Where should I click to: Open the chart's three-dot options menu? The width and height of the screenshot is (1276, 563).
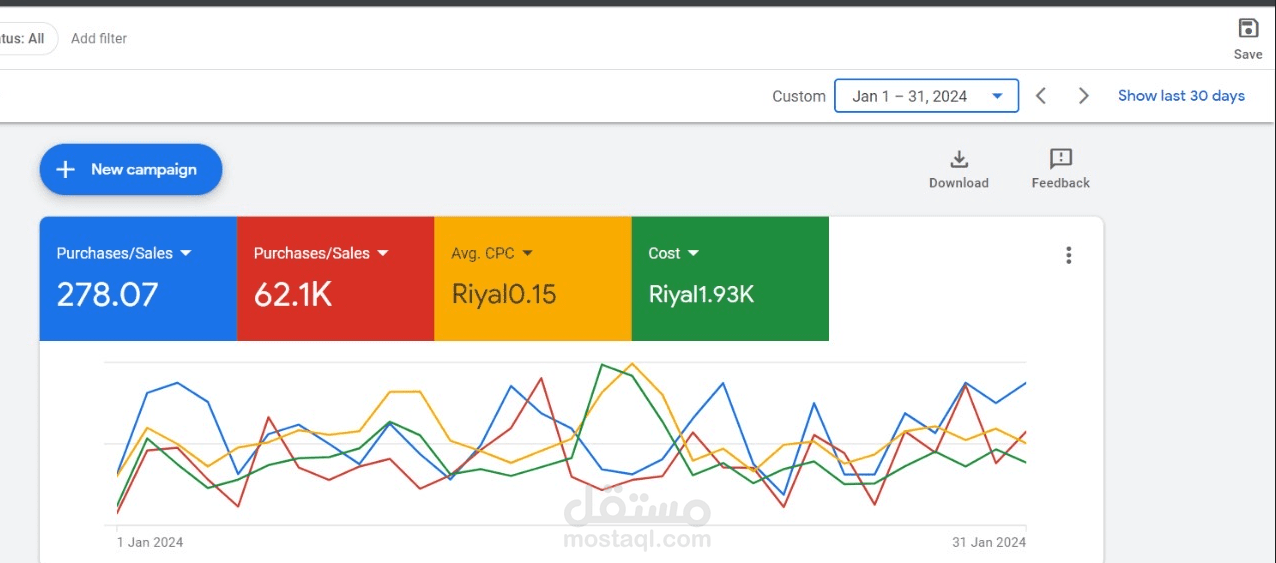click(x=1068, y=255)
